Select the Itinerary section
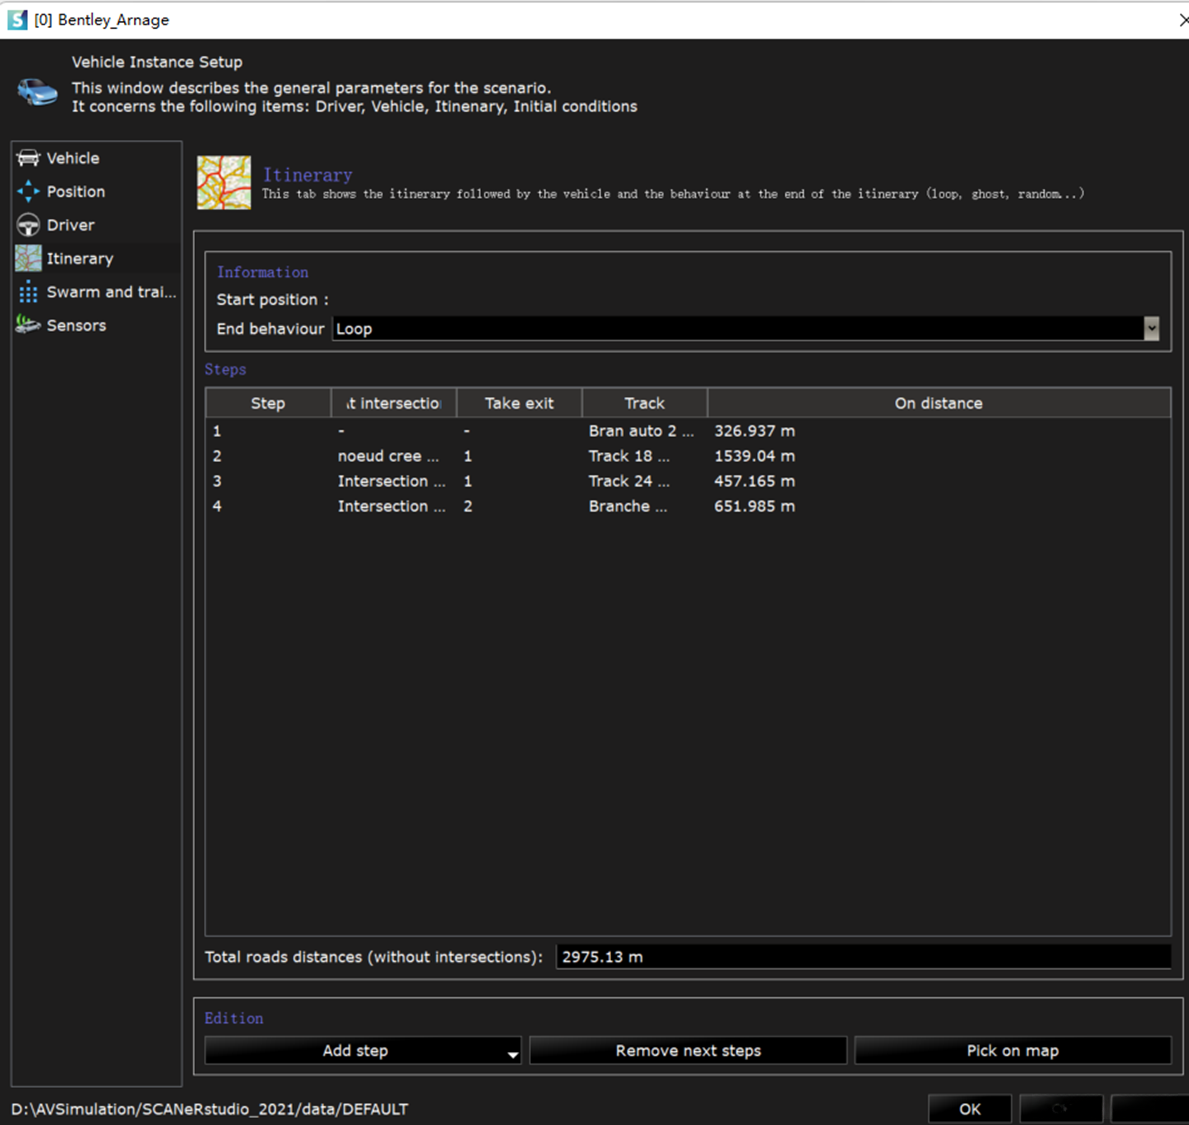 (97, 259)
